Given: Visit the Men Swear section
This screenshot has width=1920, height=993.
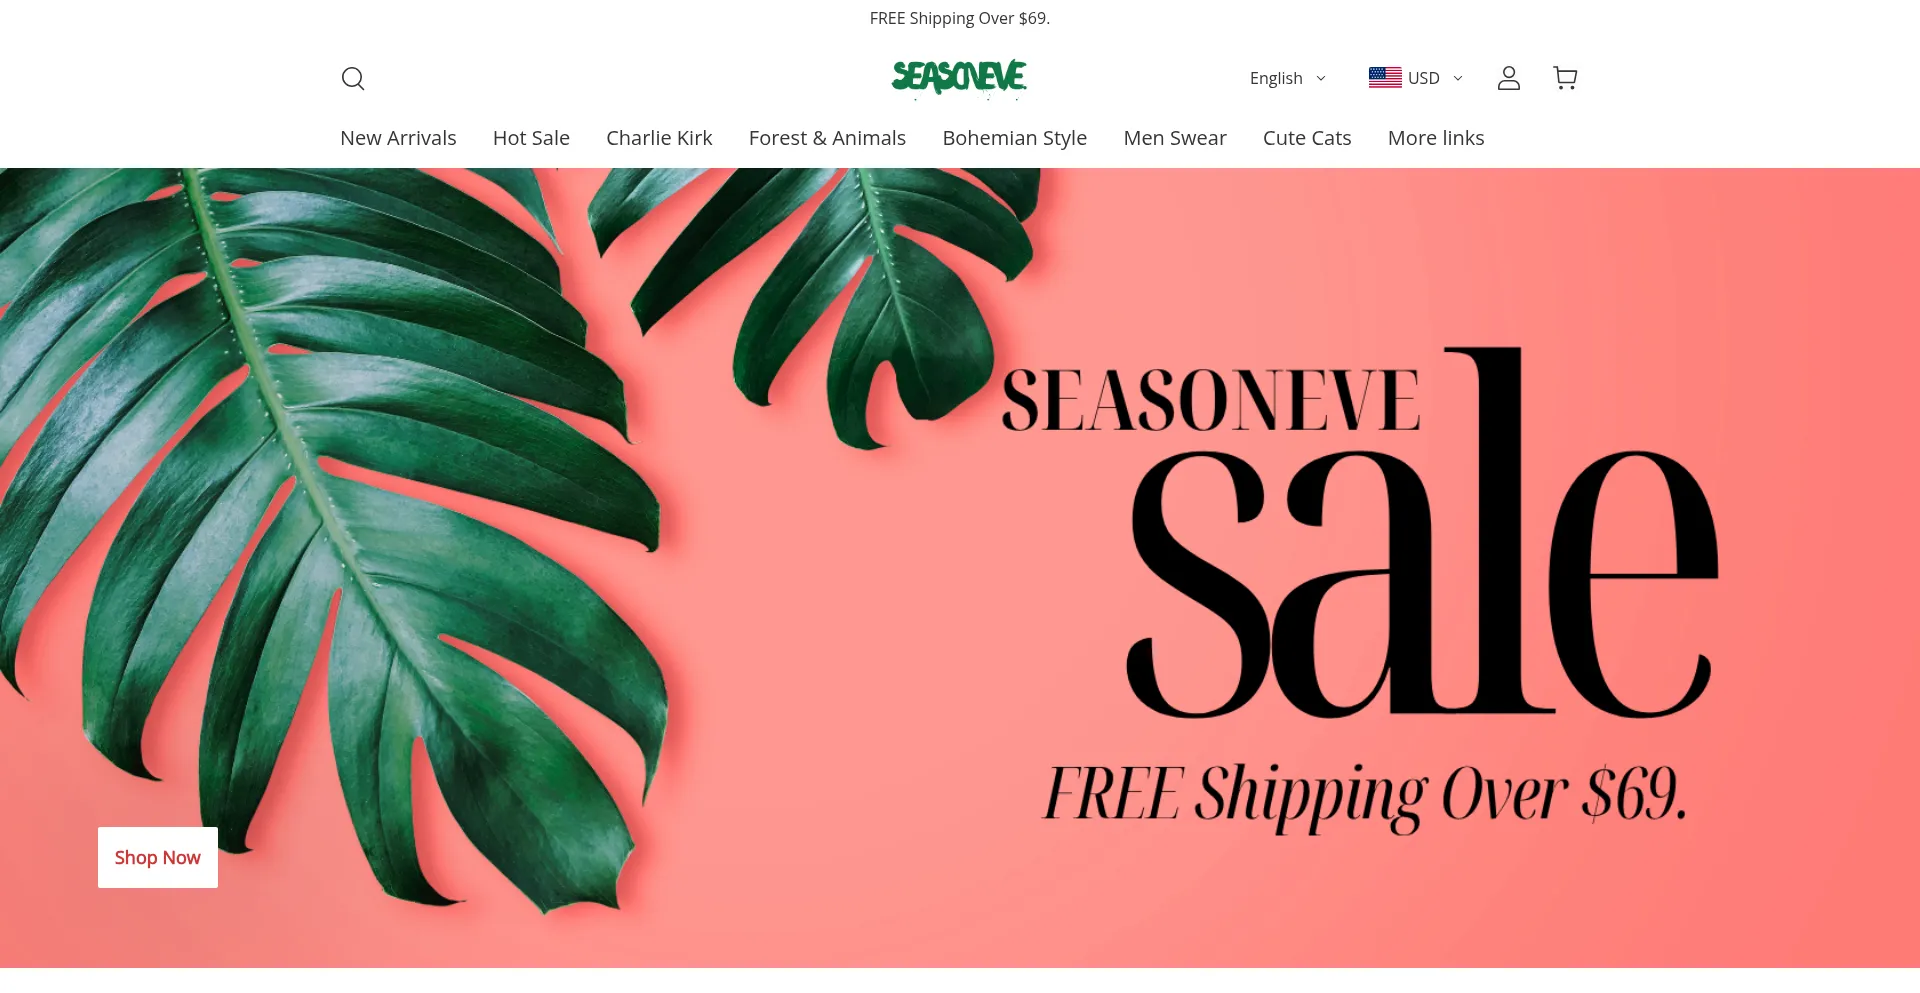Looking at the screenshot, I should coord(1175,138).
